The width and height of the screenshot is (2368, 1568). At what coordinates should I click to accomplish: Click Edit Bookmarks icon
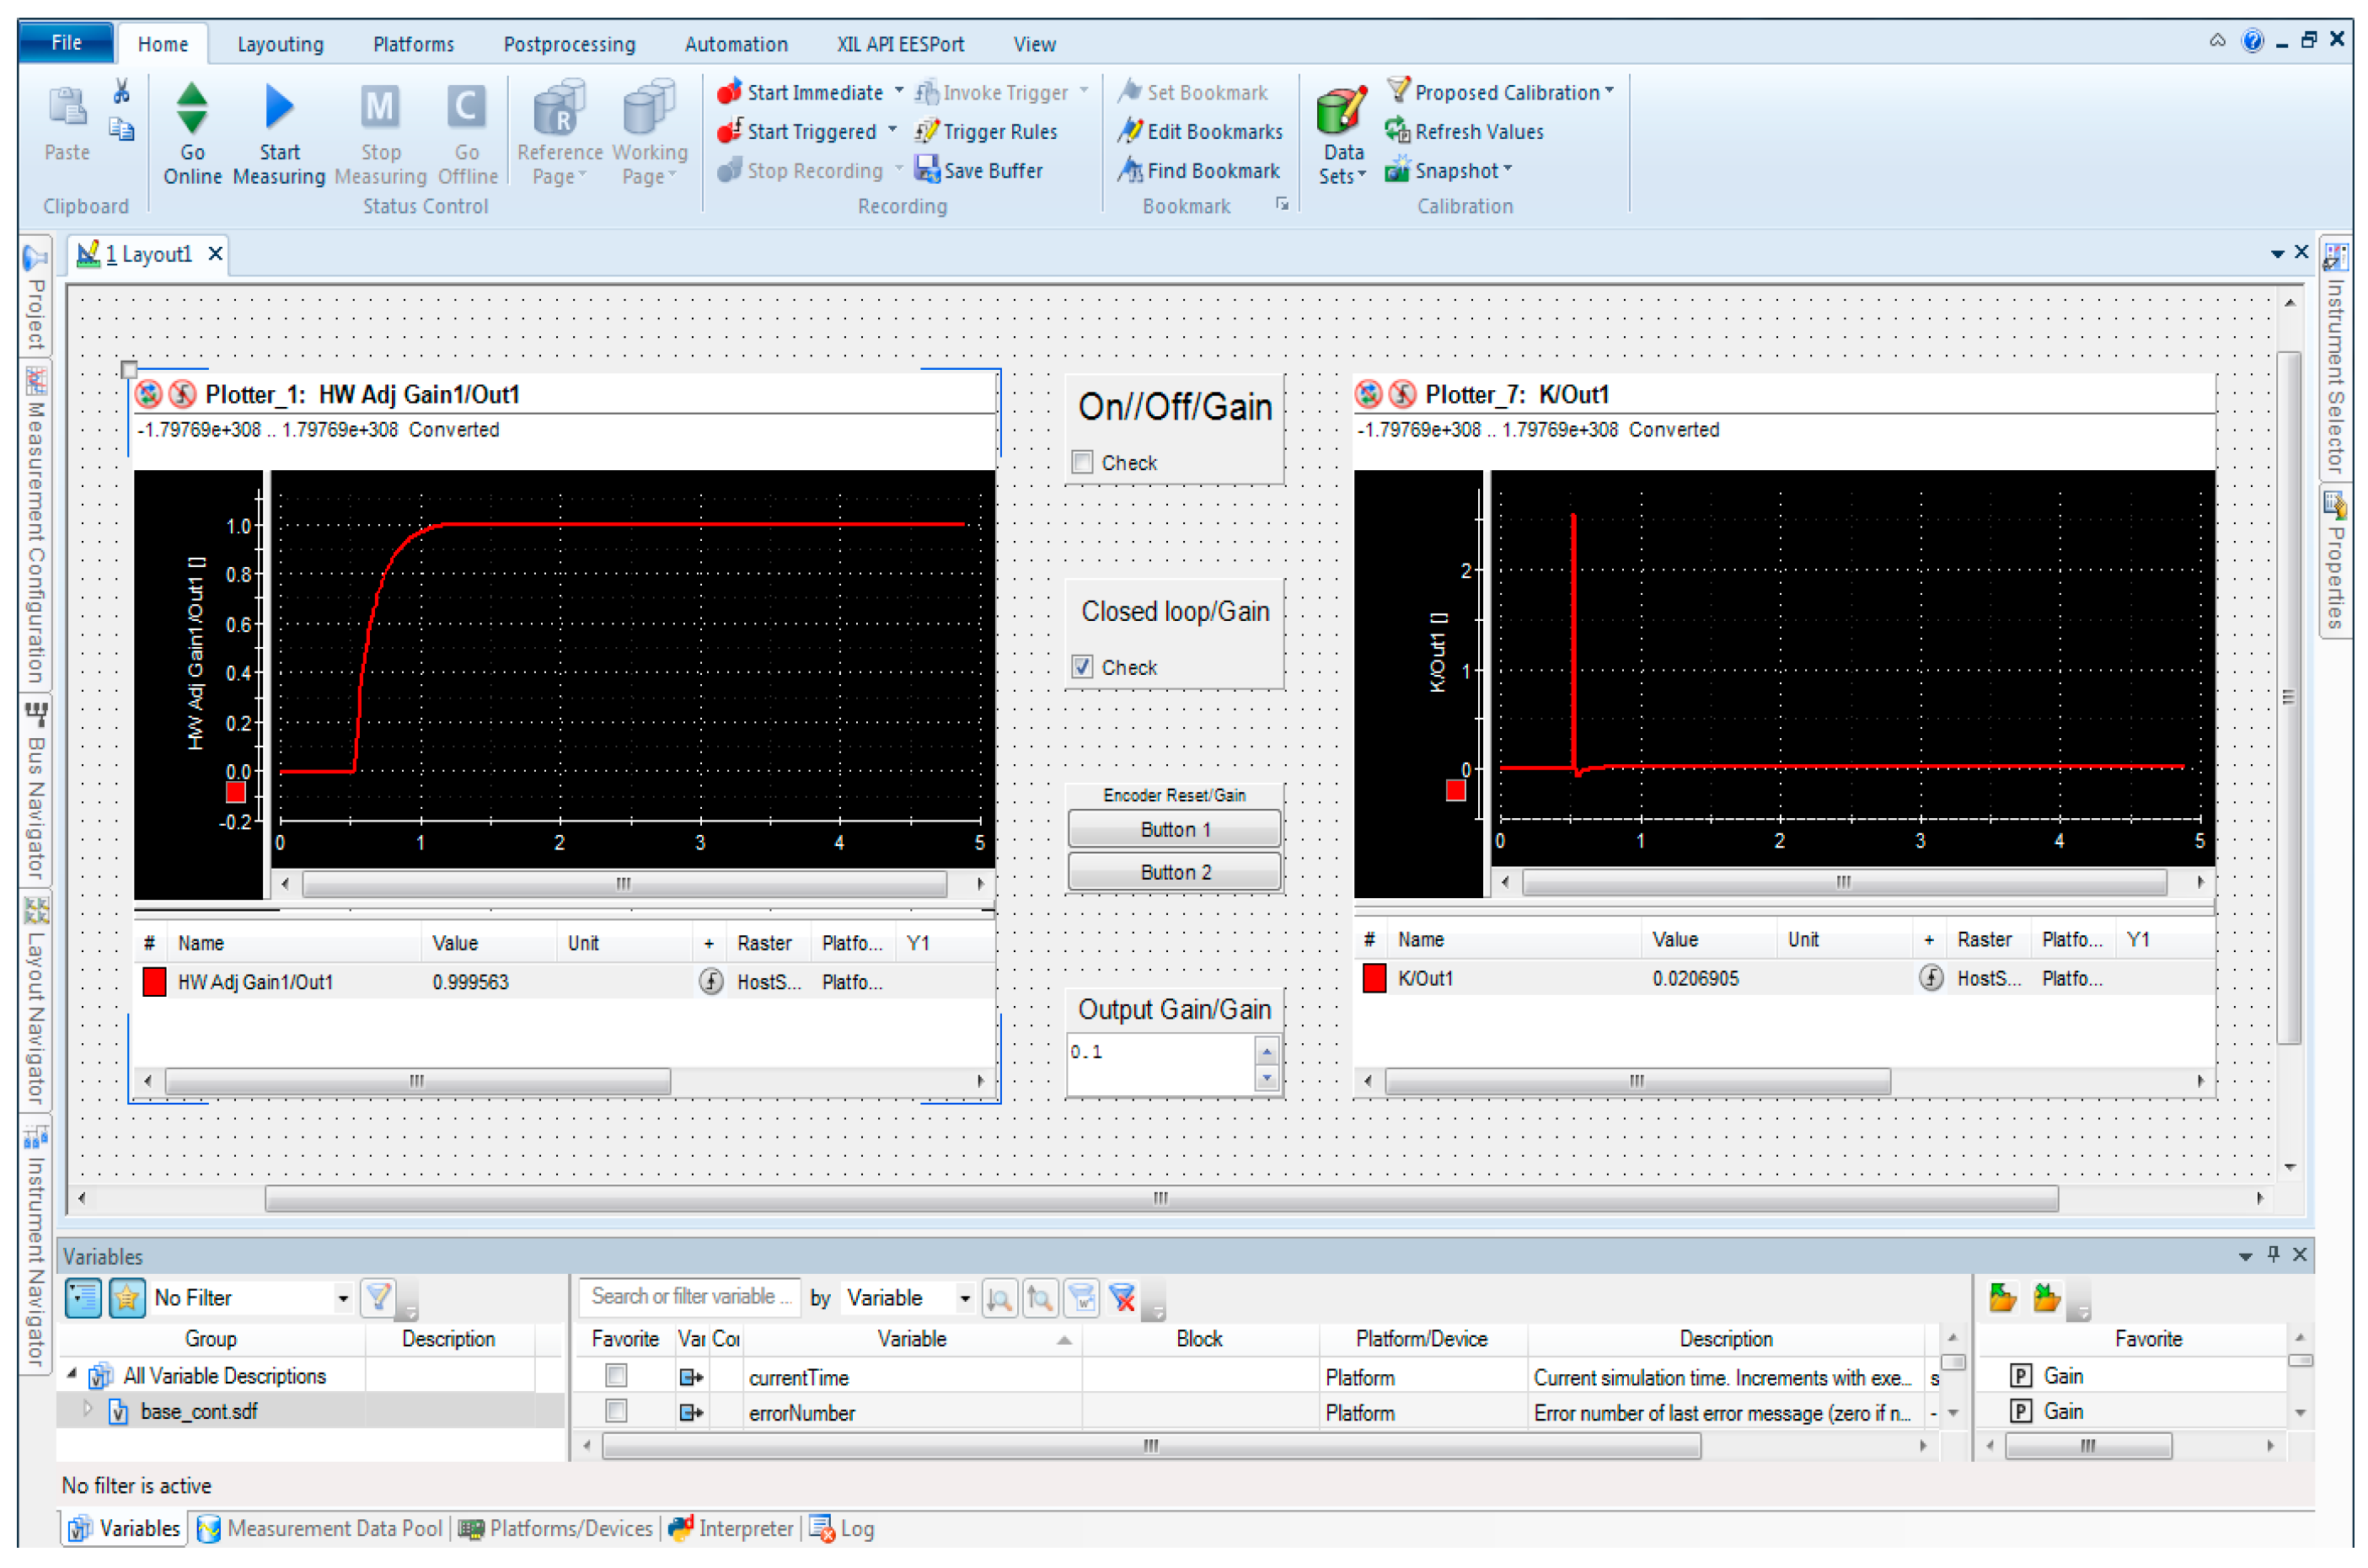[x=1130, y=131]
